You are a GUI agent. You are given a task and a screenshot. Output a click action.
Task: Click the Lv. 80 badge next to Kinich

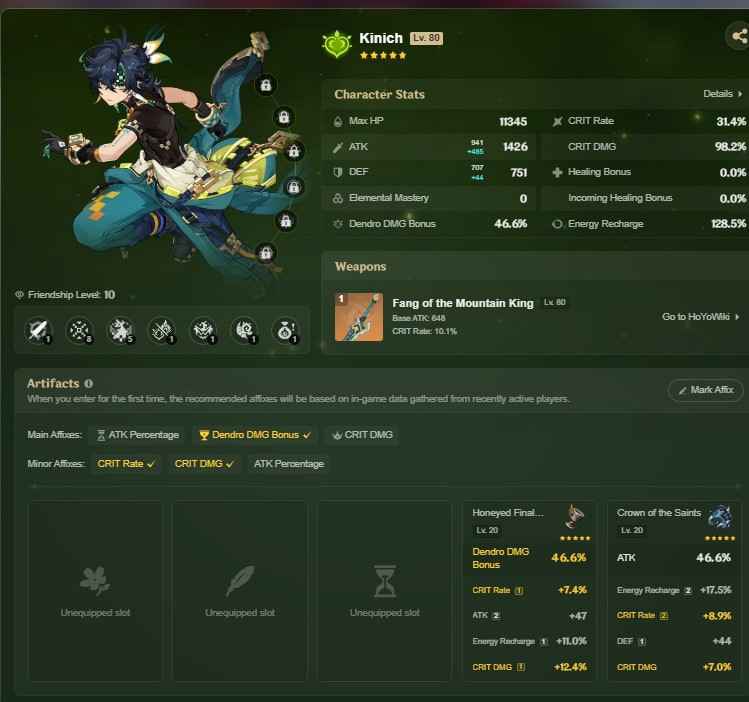[427, 38]
